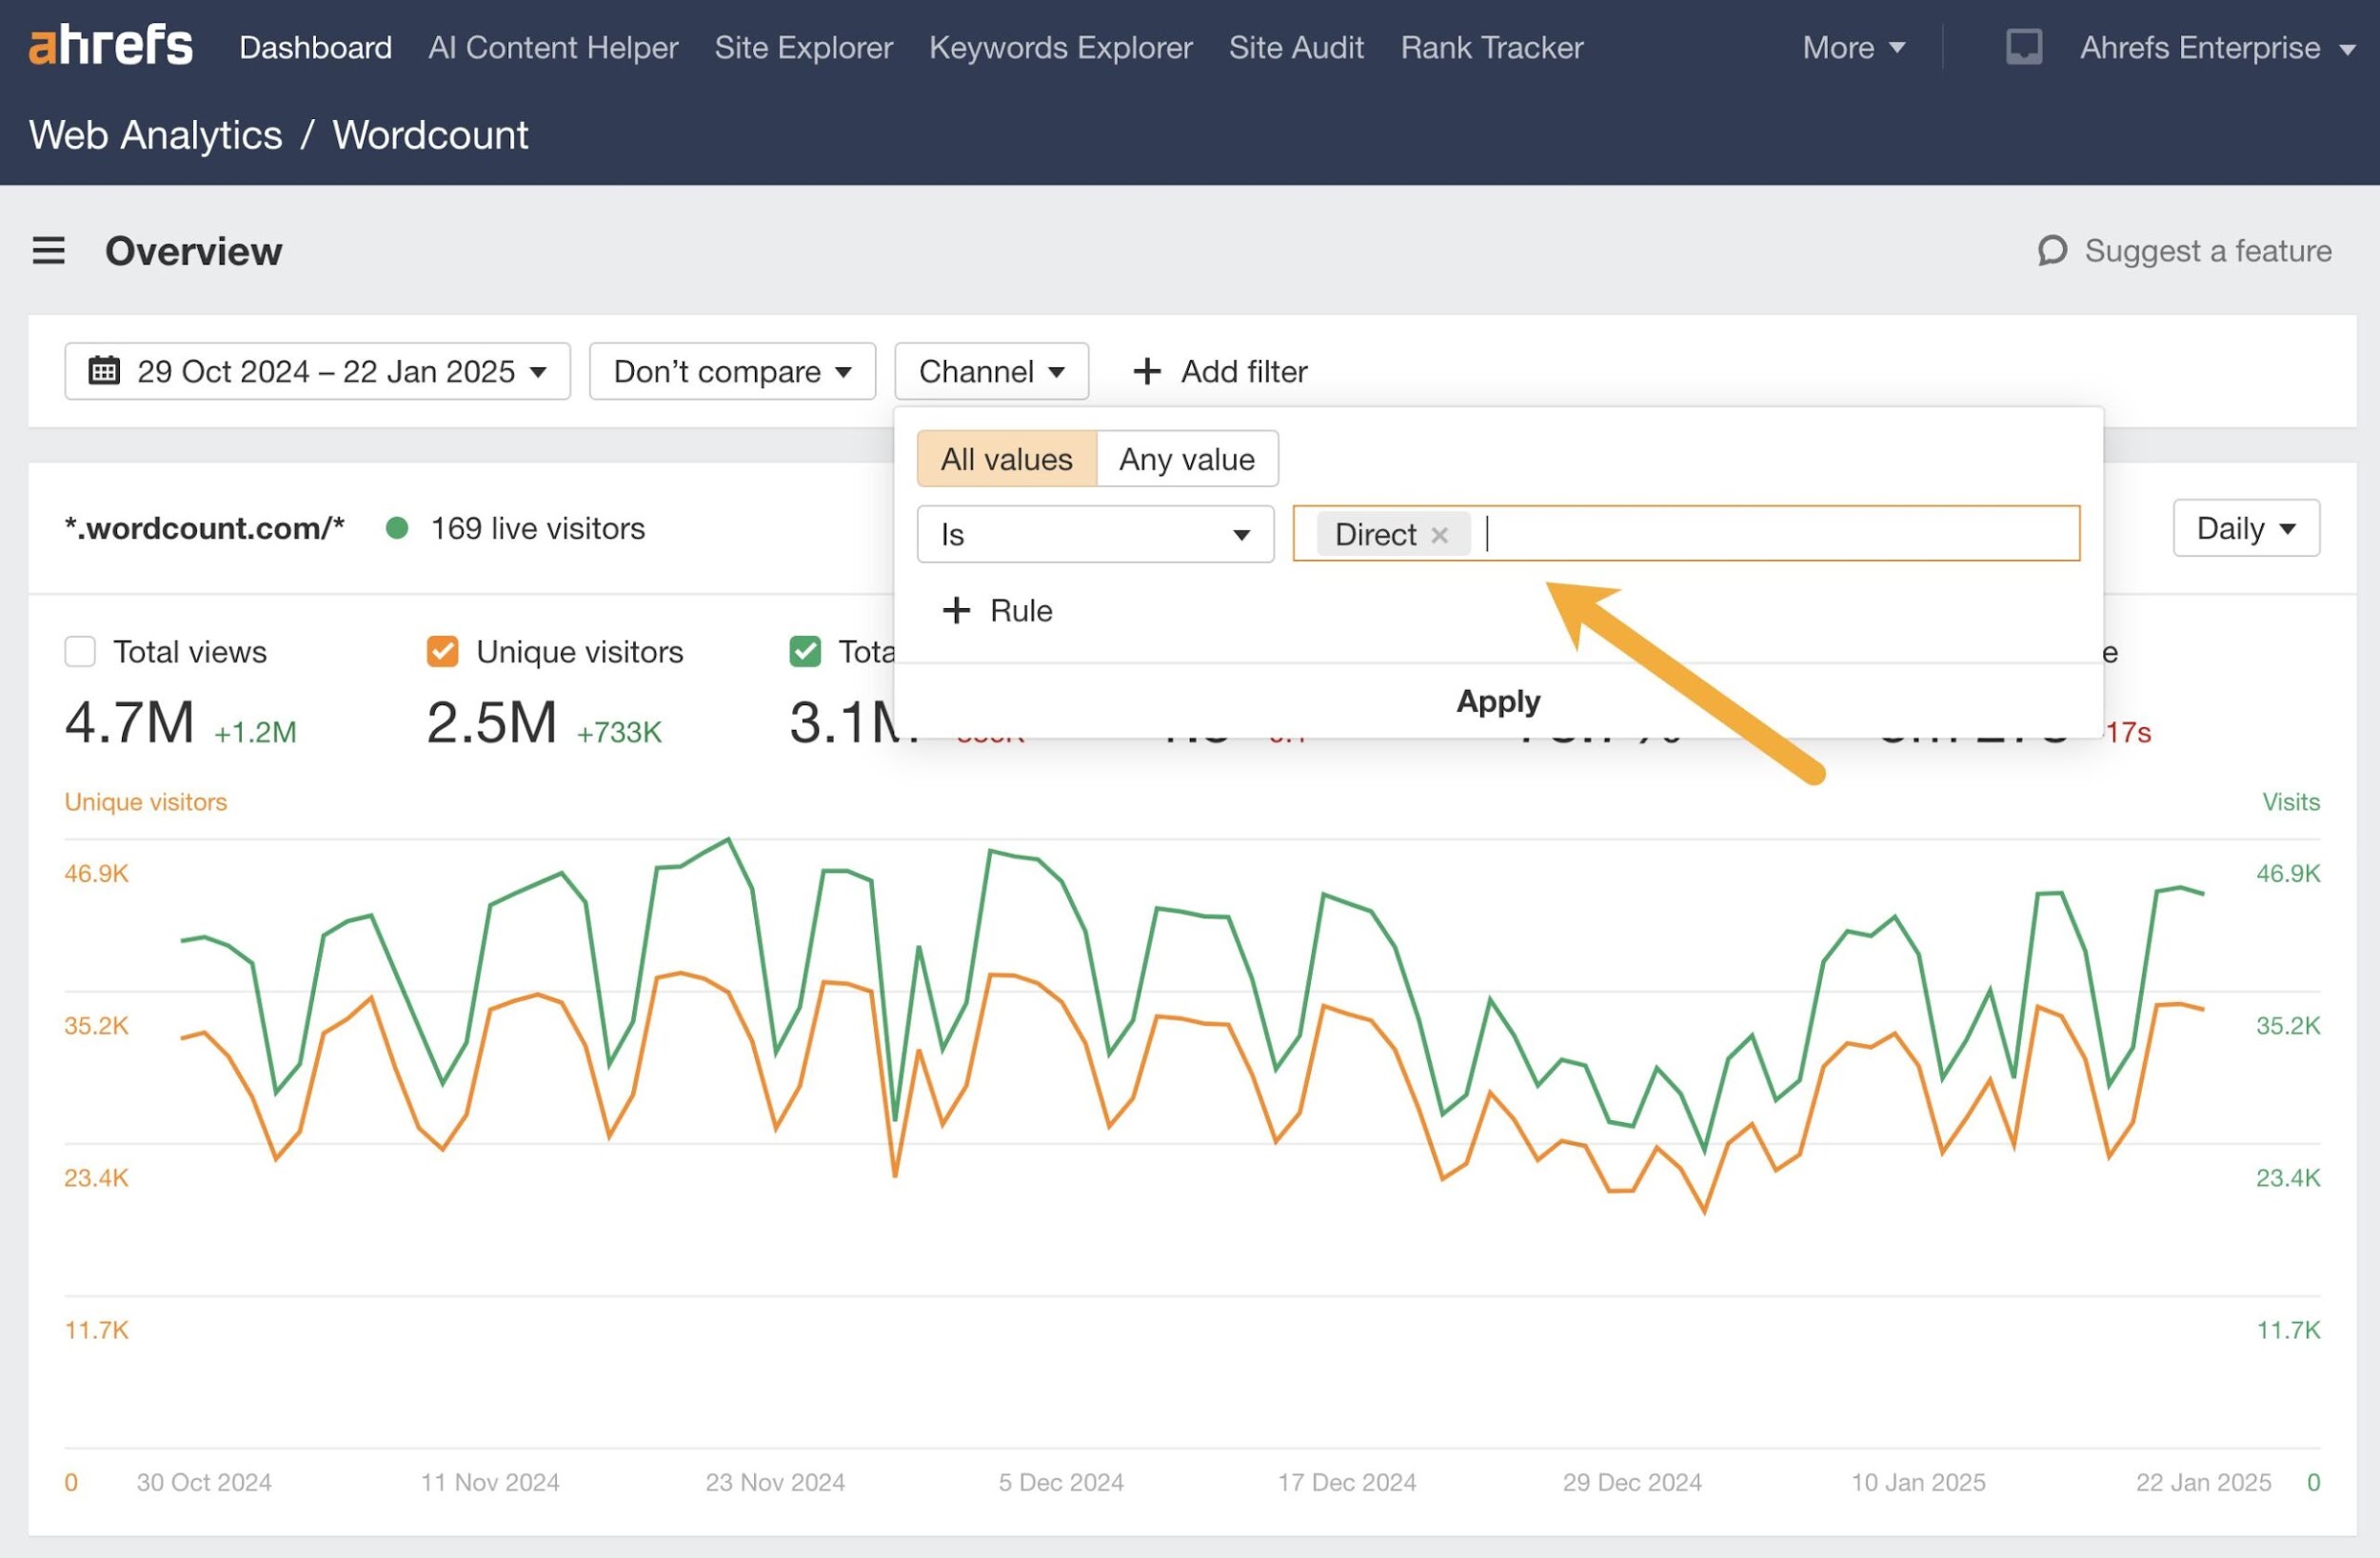Screen dimensions: 2380x1558
Task: Click the green live visitors dot
Action: coord(397,528)
